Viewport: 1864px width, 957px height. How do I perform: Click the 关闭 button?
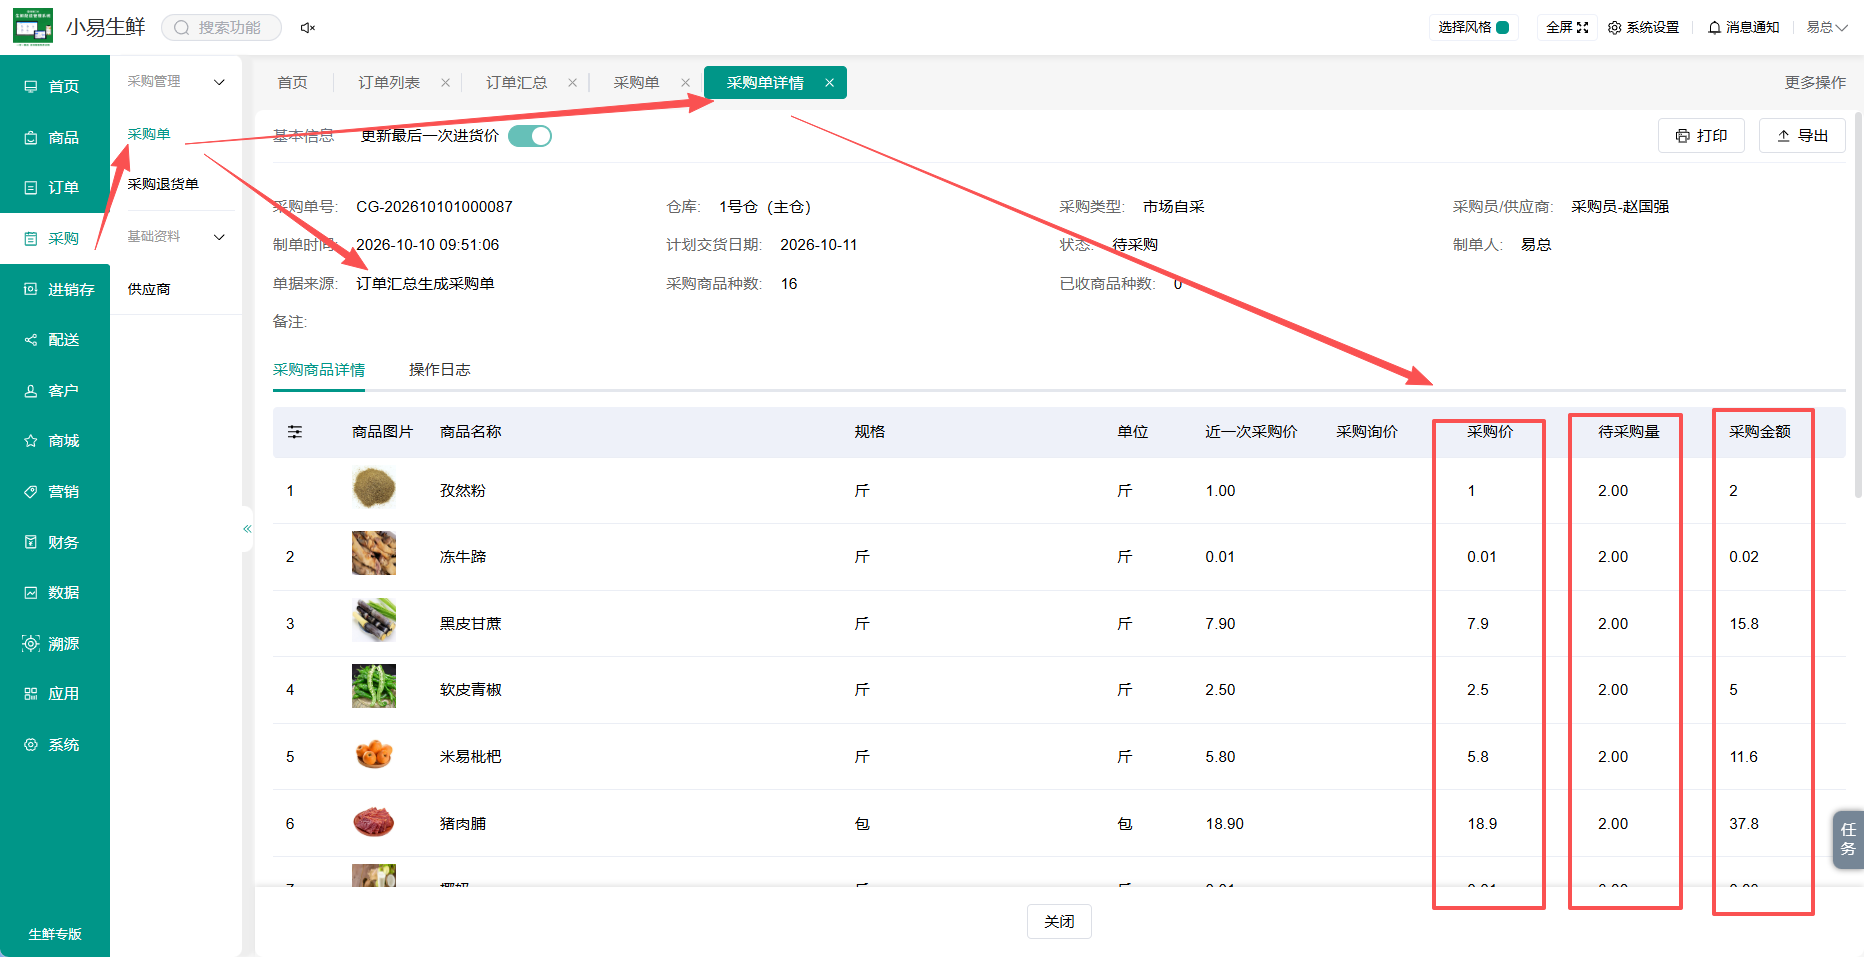tap(1059, 921)
